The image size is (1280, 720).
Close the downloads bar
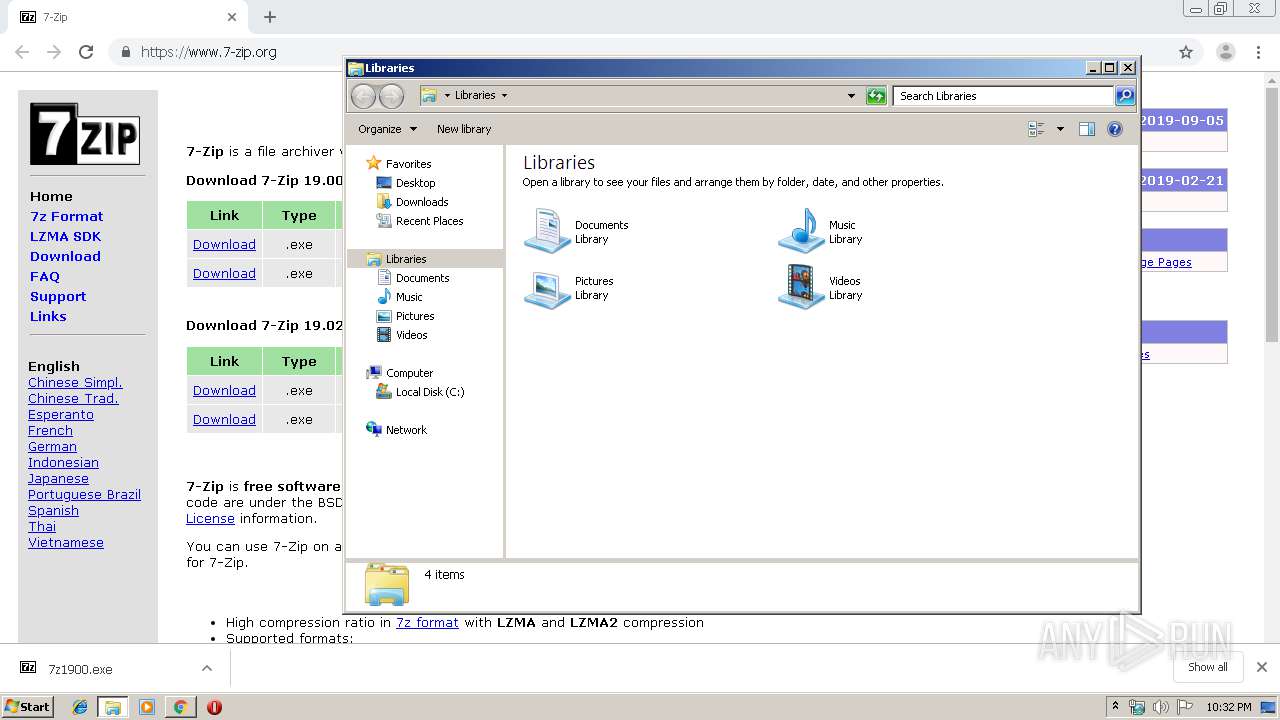coord(1261,667)
